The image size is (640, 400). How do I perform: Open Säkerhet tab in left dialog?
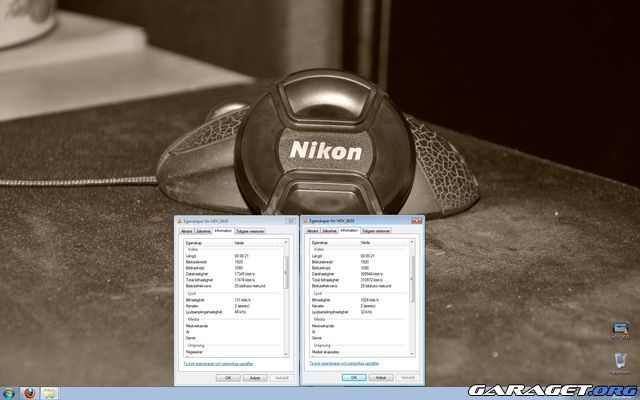coord(203,230)
